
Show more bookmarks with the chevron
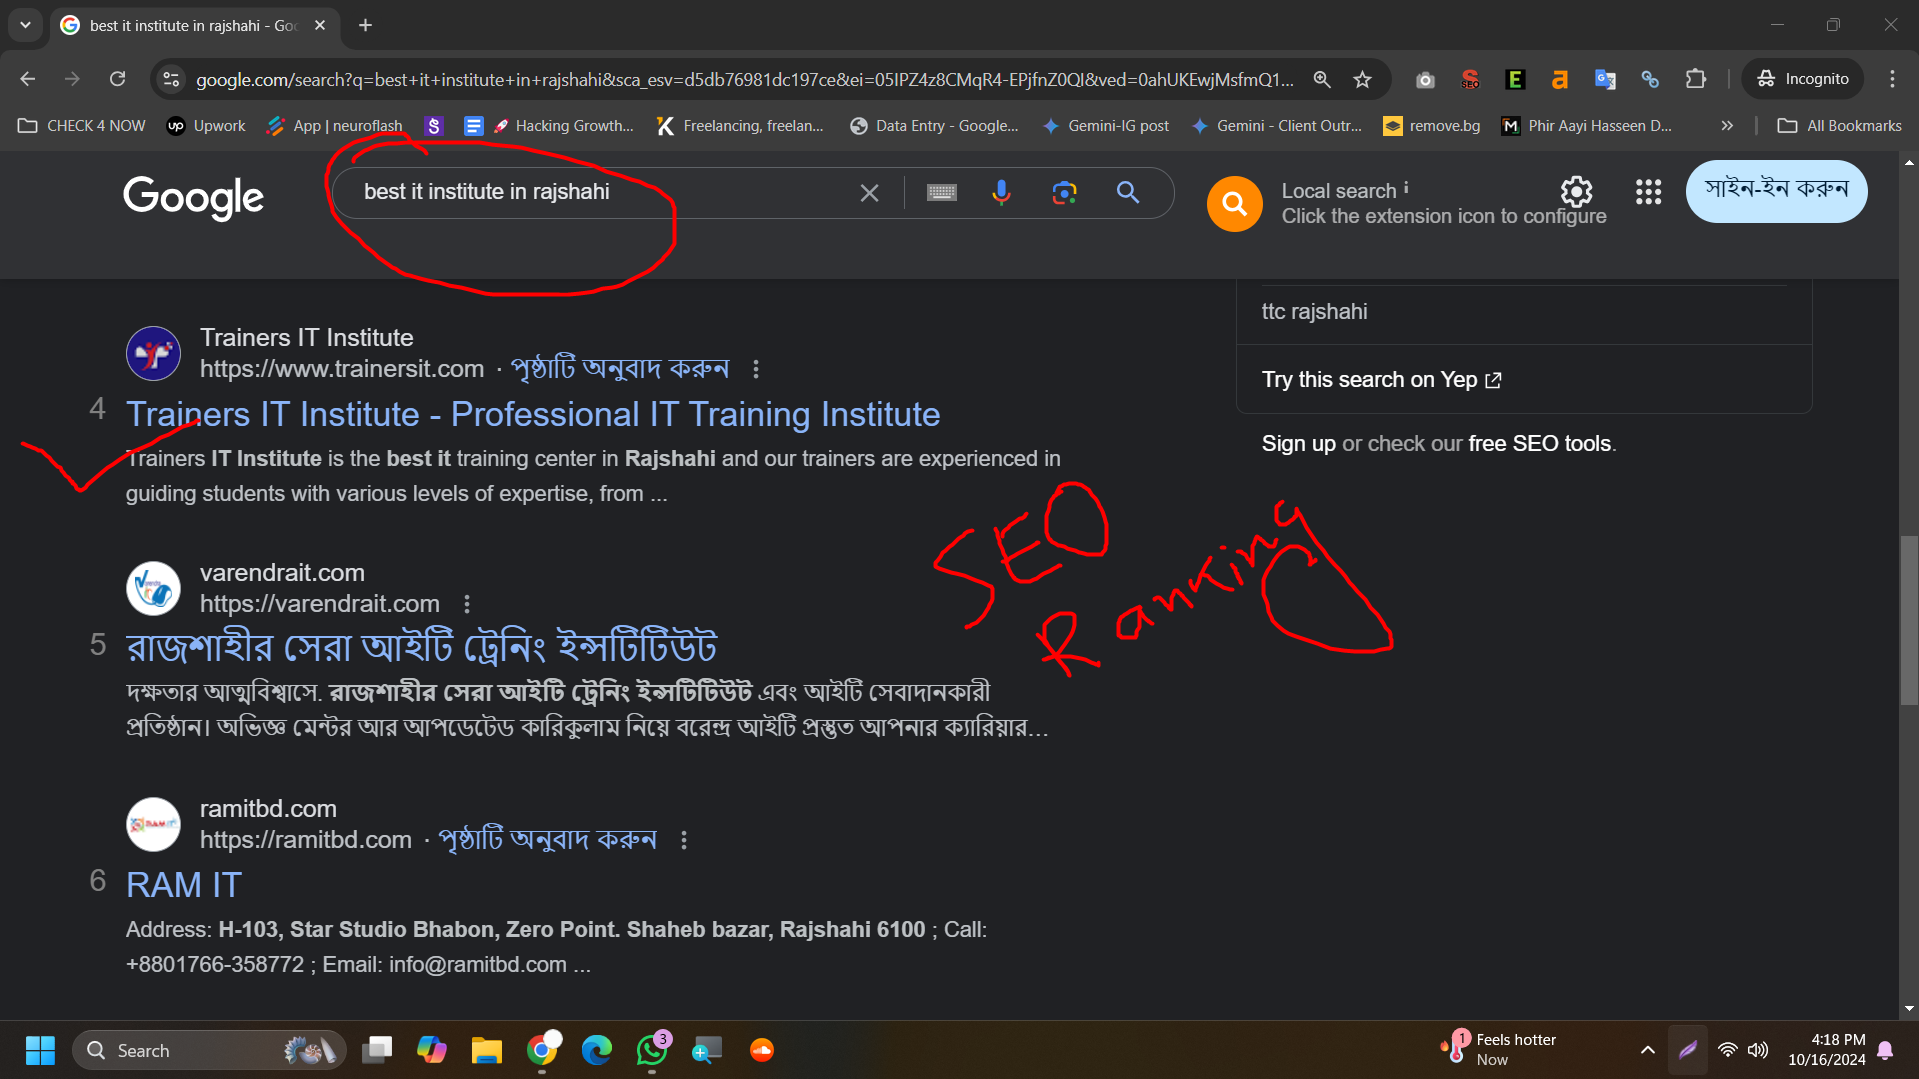click(1726, 126)
